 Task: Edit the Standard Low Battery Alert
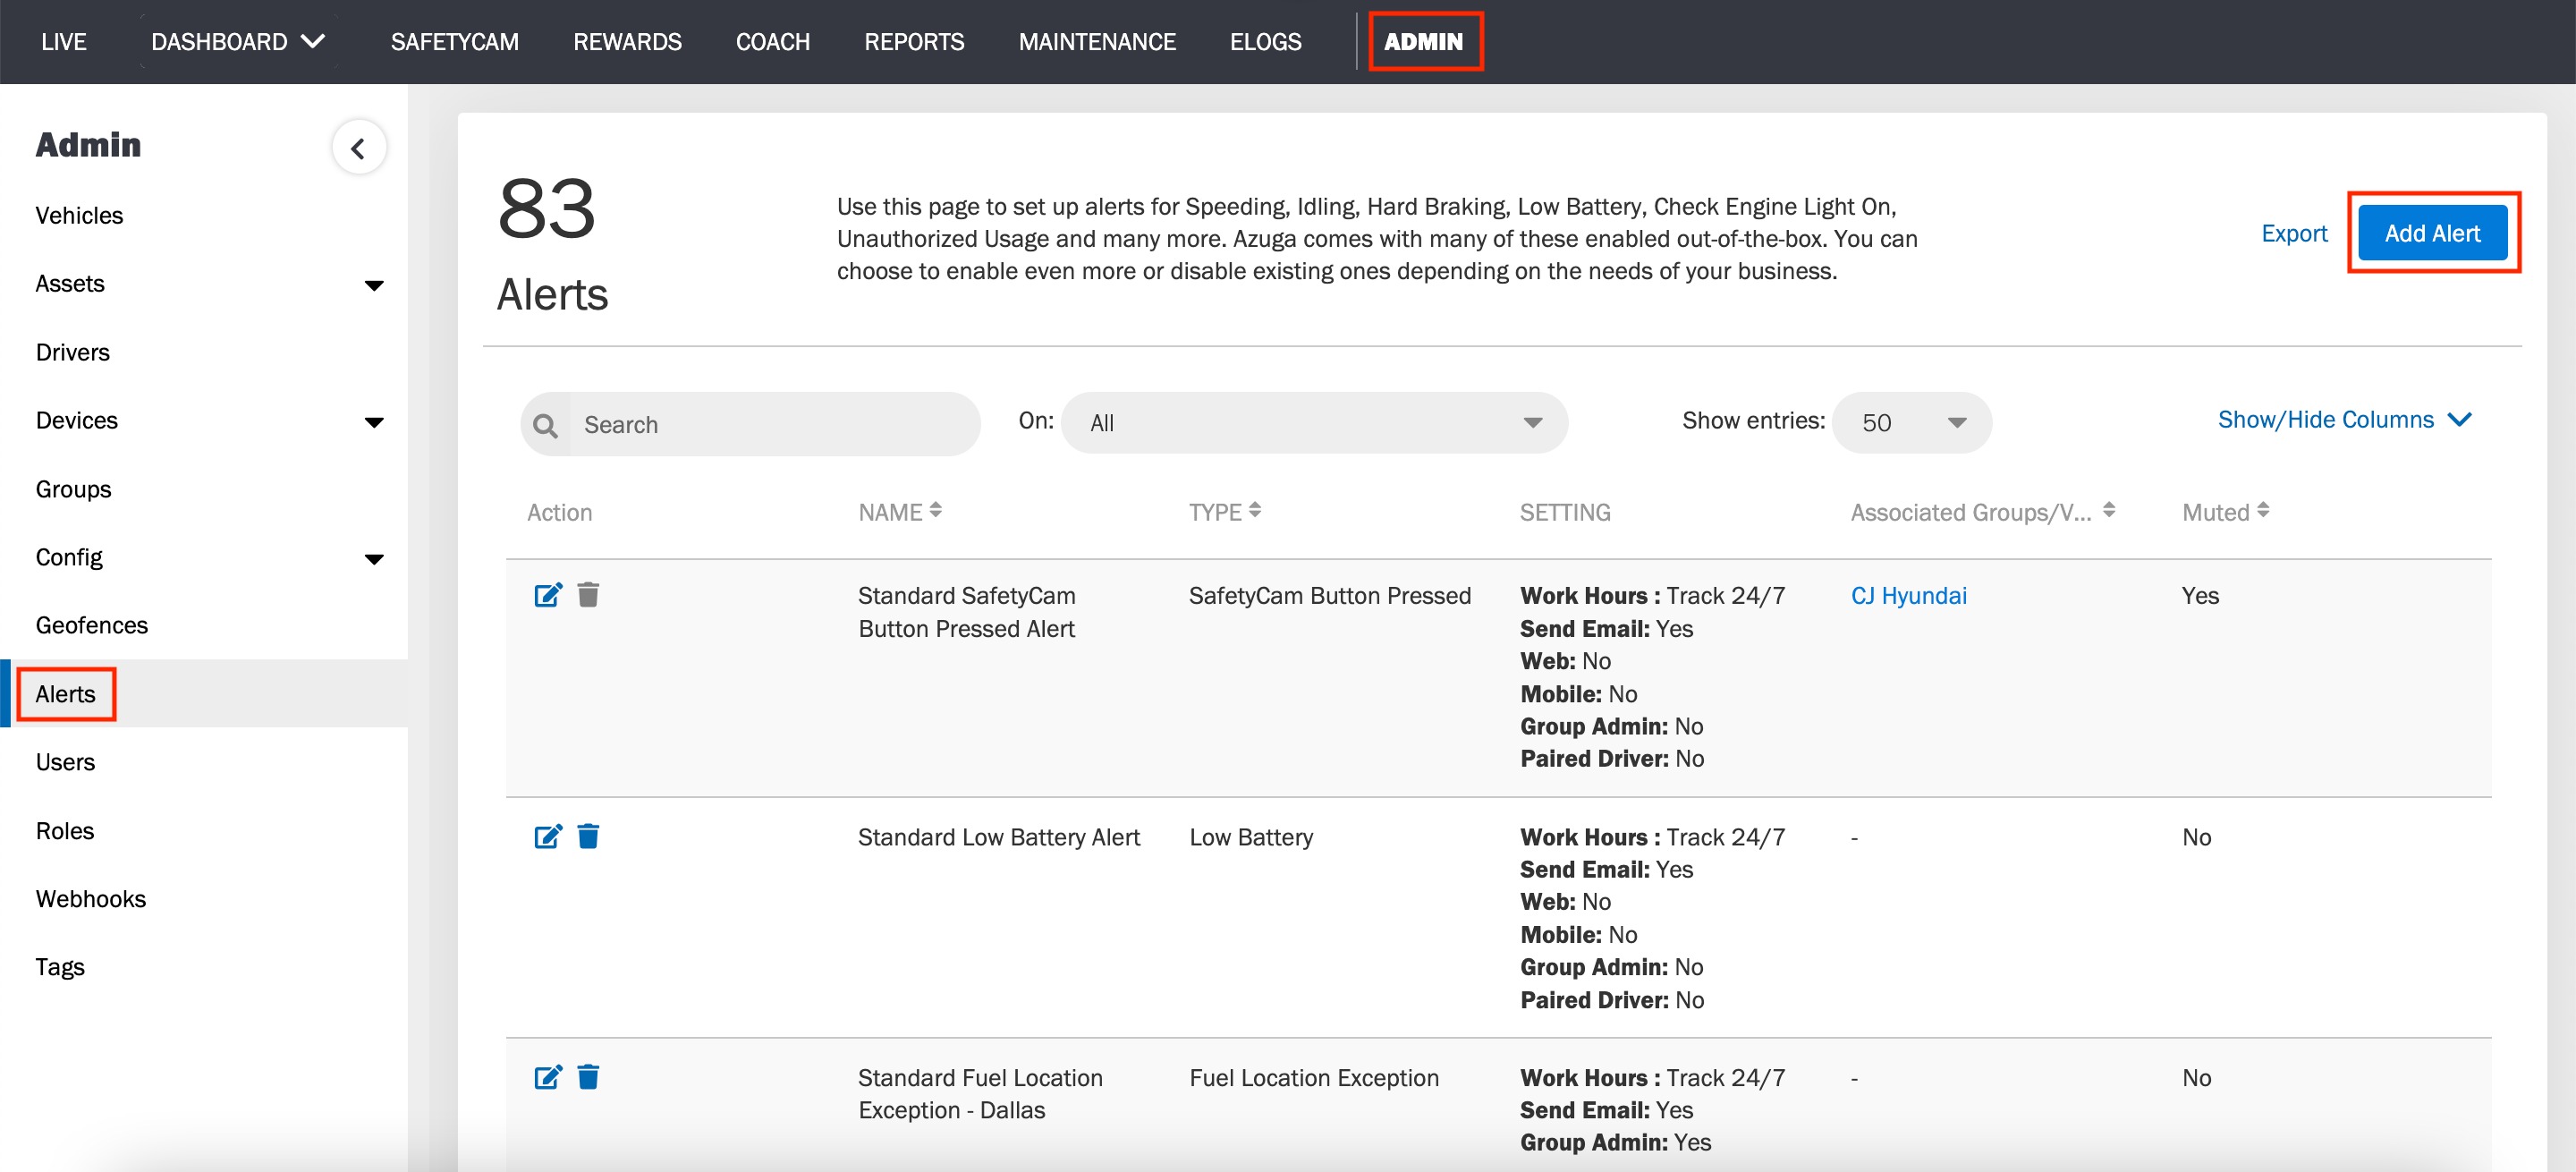coord(548,836)
